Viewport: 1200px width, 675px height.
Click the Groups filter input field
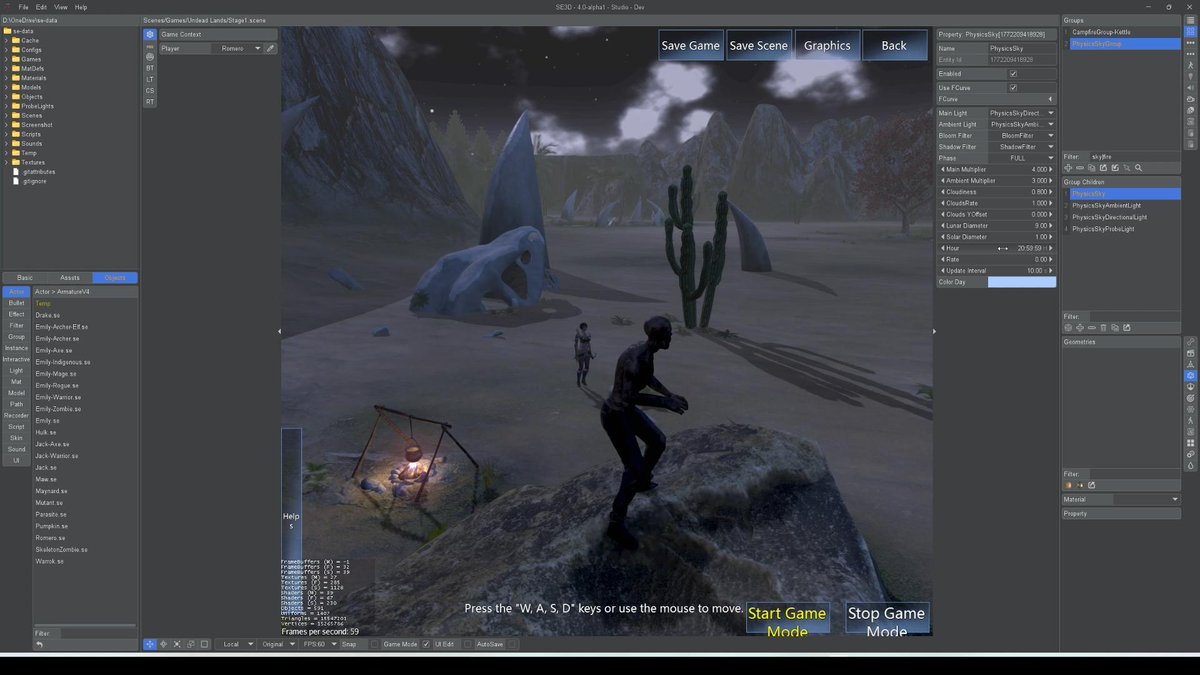[x=1134, y=156]
